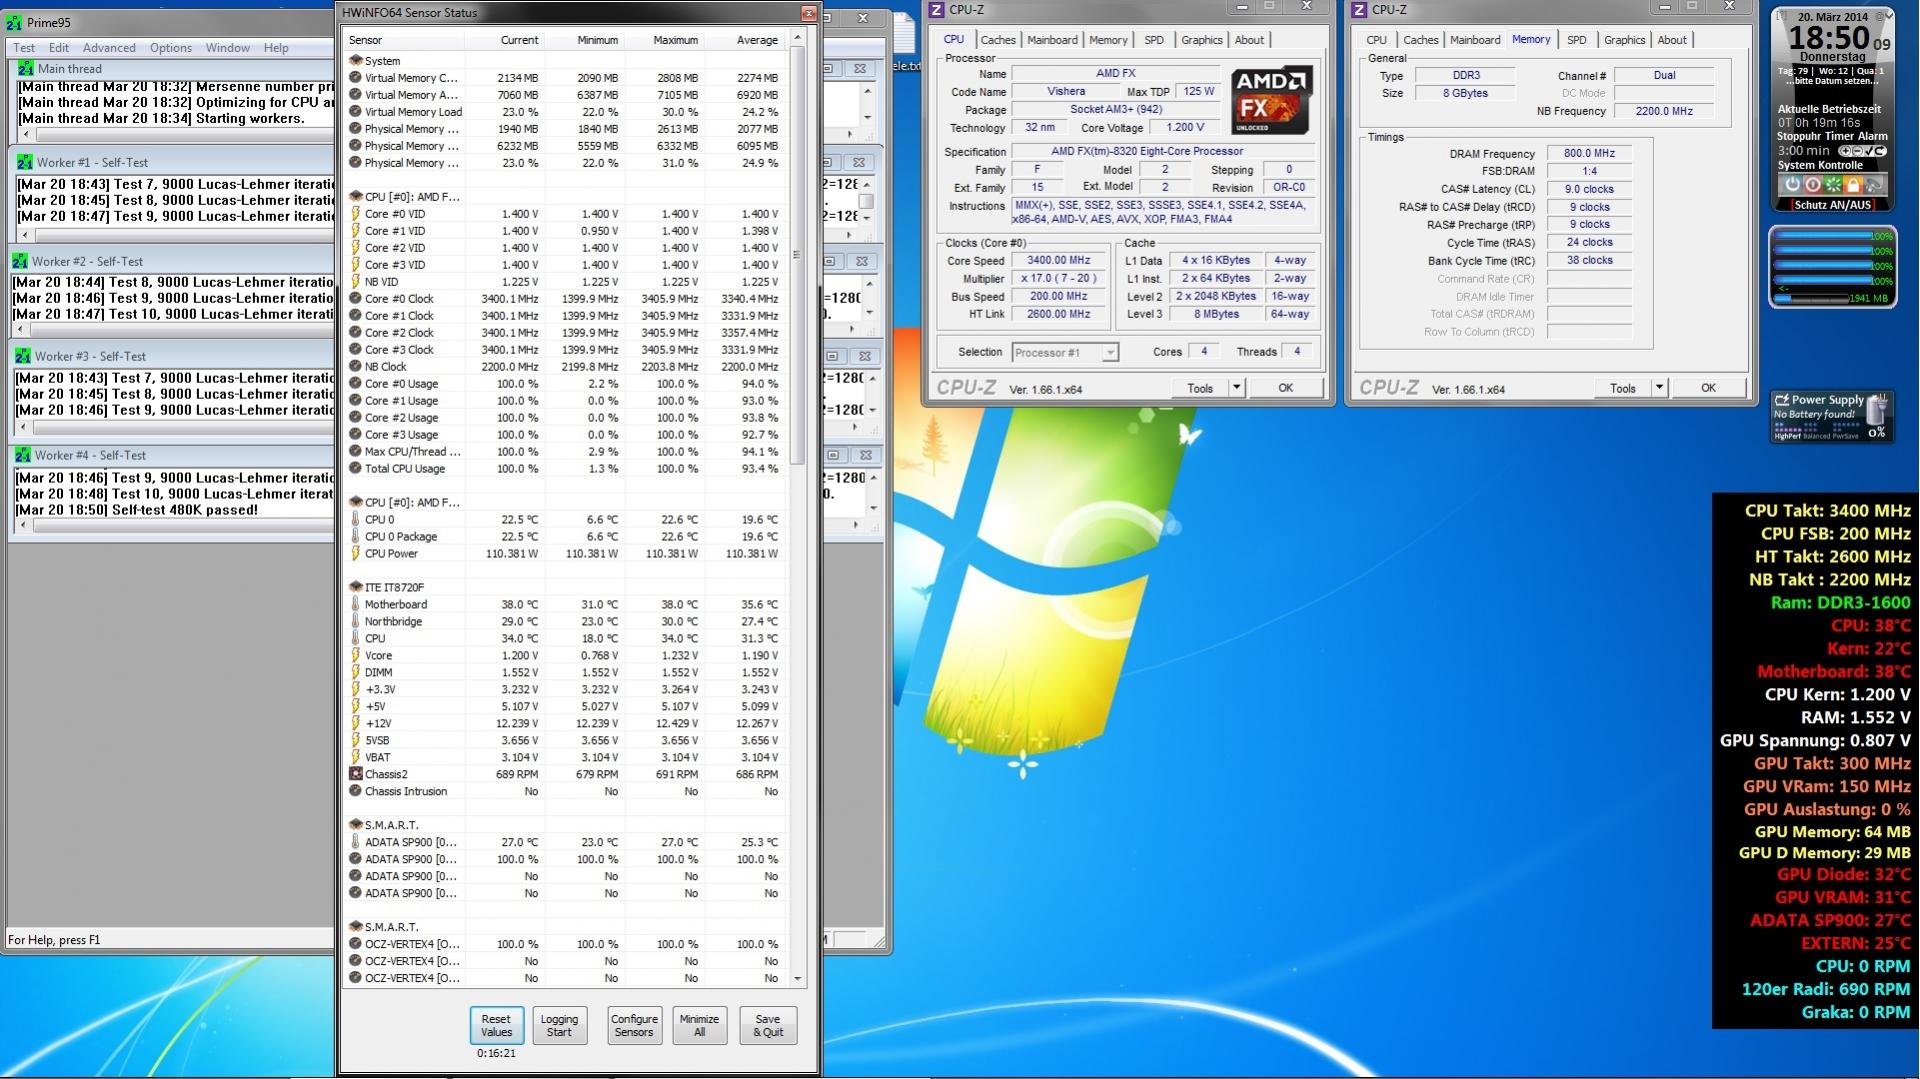Open the Help menu in Prime95

click(x=276, y=48)
